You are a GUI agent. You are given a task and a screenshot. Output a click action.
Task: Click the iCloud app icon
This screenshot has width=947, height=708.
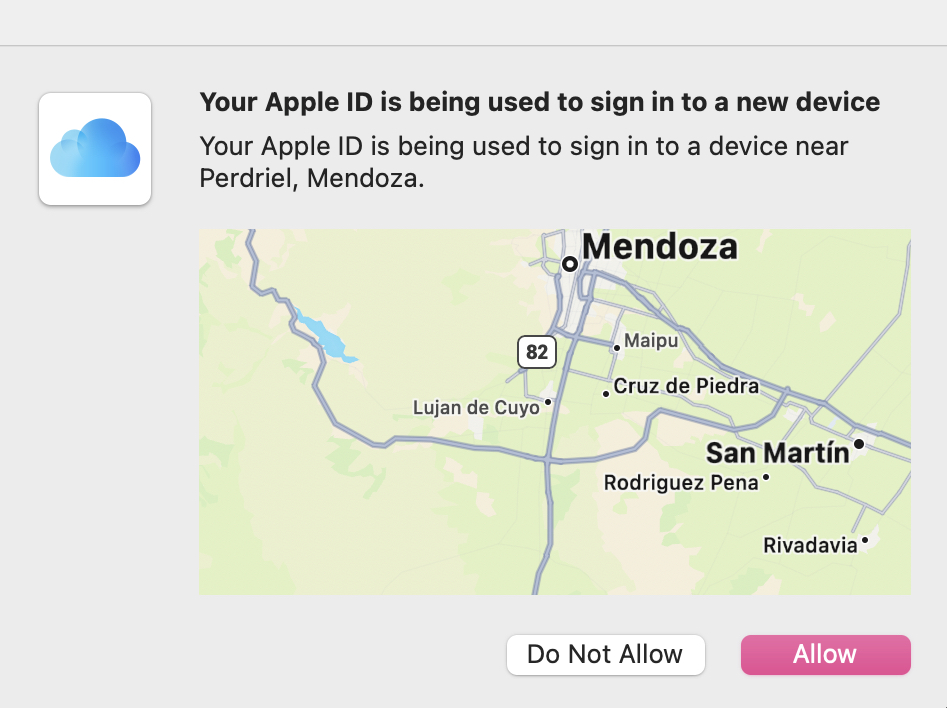[94, 148]
